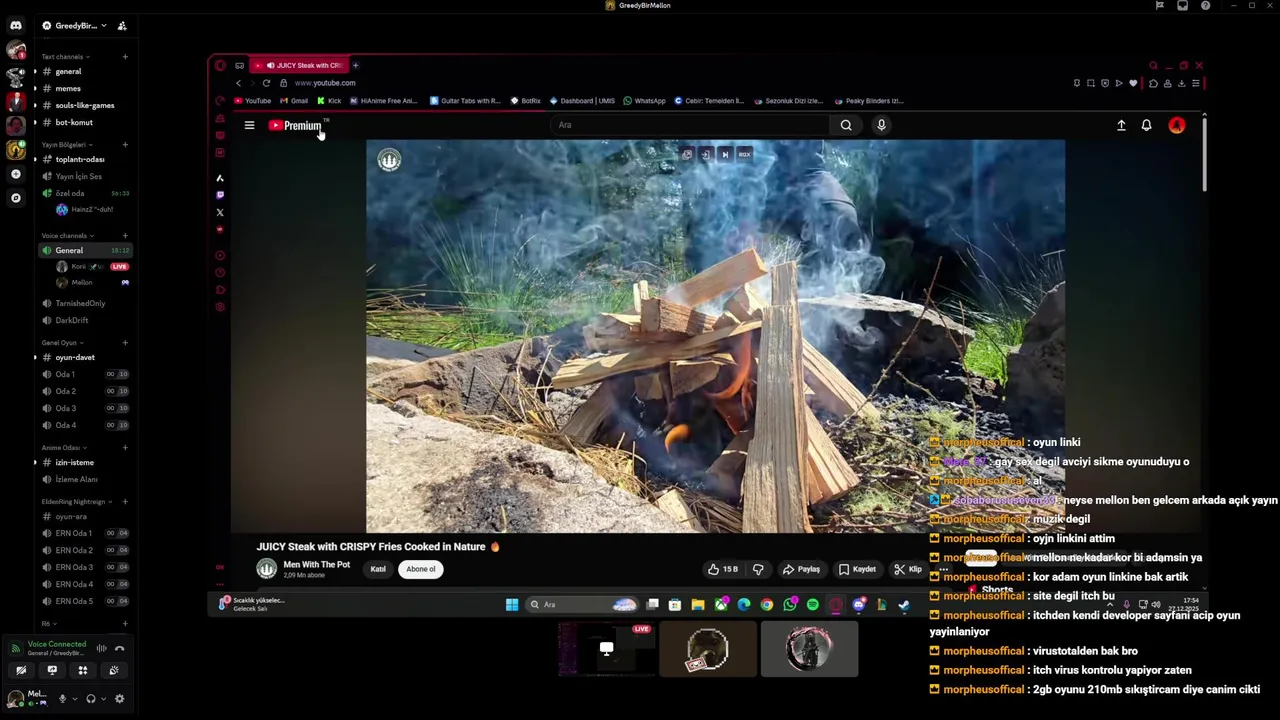This screenshot has height=720, width=1280.
Task: Toggle the microphone mute in the user panel
Action: tap(62, 699)
